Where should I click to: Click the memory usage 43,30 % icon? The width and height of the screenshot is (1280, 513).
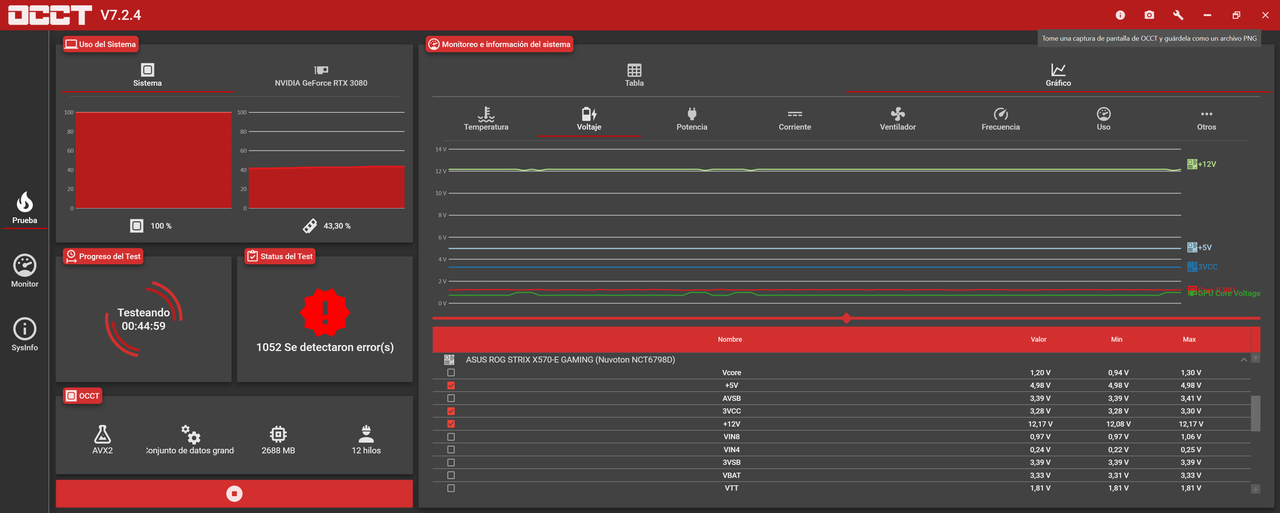point(310,225)
